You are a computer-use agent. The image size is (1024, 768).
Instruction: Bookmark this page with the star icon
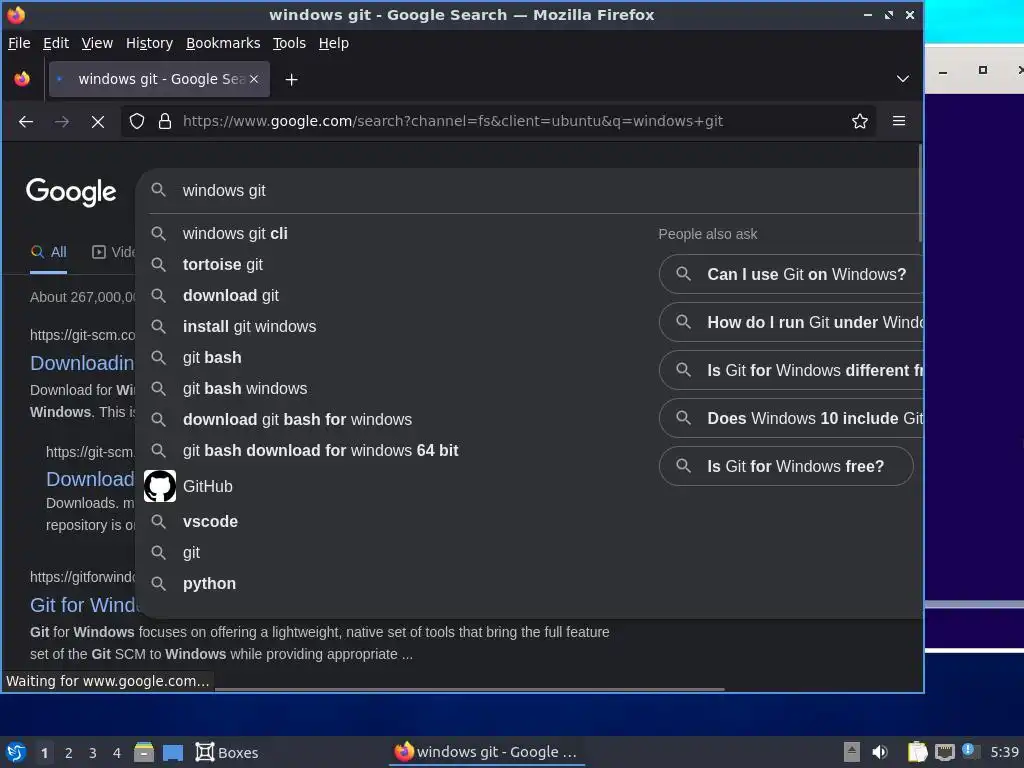pos(859,121)
